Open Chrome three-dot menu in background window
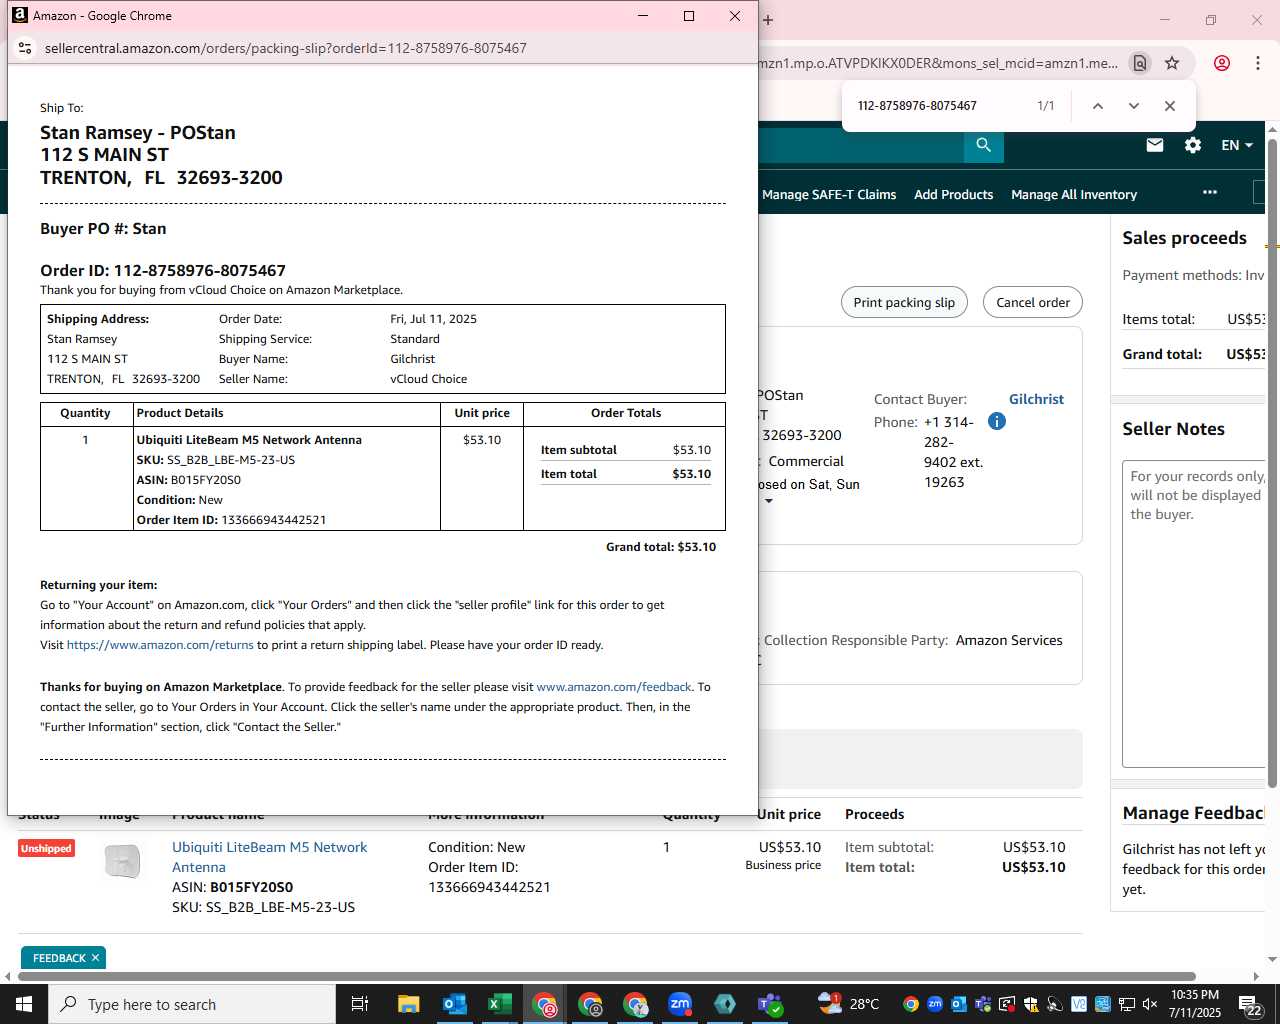Image resolution: width=1280 pixels, height=1024 pixels. pyautogui.click(x=1258, y=63)
